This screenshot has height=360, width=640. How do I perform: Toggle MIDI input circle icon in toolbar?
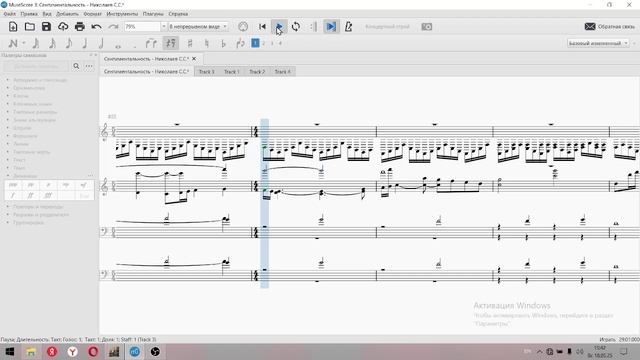[243, 27]
